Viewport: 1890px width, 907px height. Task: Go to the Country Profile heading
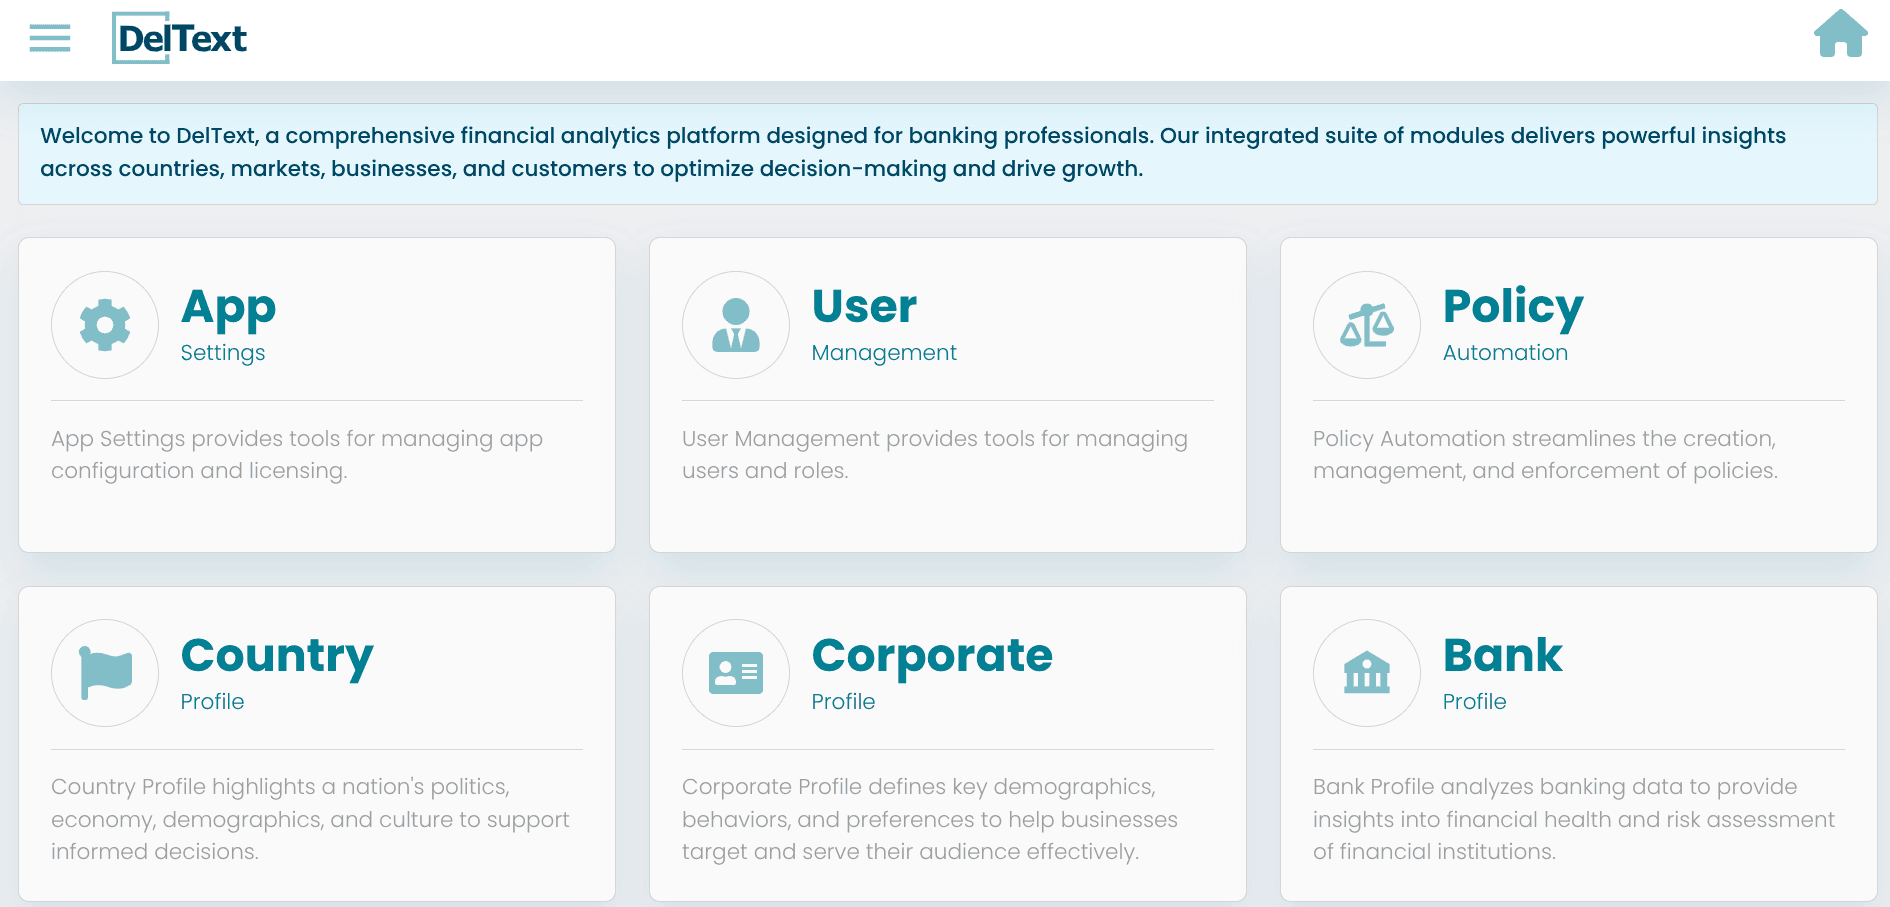click(x=277, y=656)
